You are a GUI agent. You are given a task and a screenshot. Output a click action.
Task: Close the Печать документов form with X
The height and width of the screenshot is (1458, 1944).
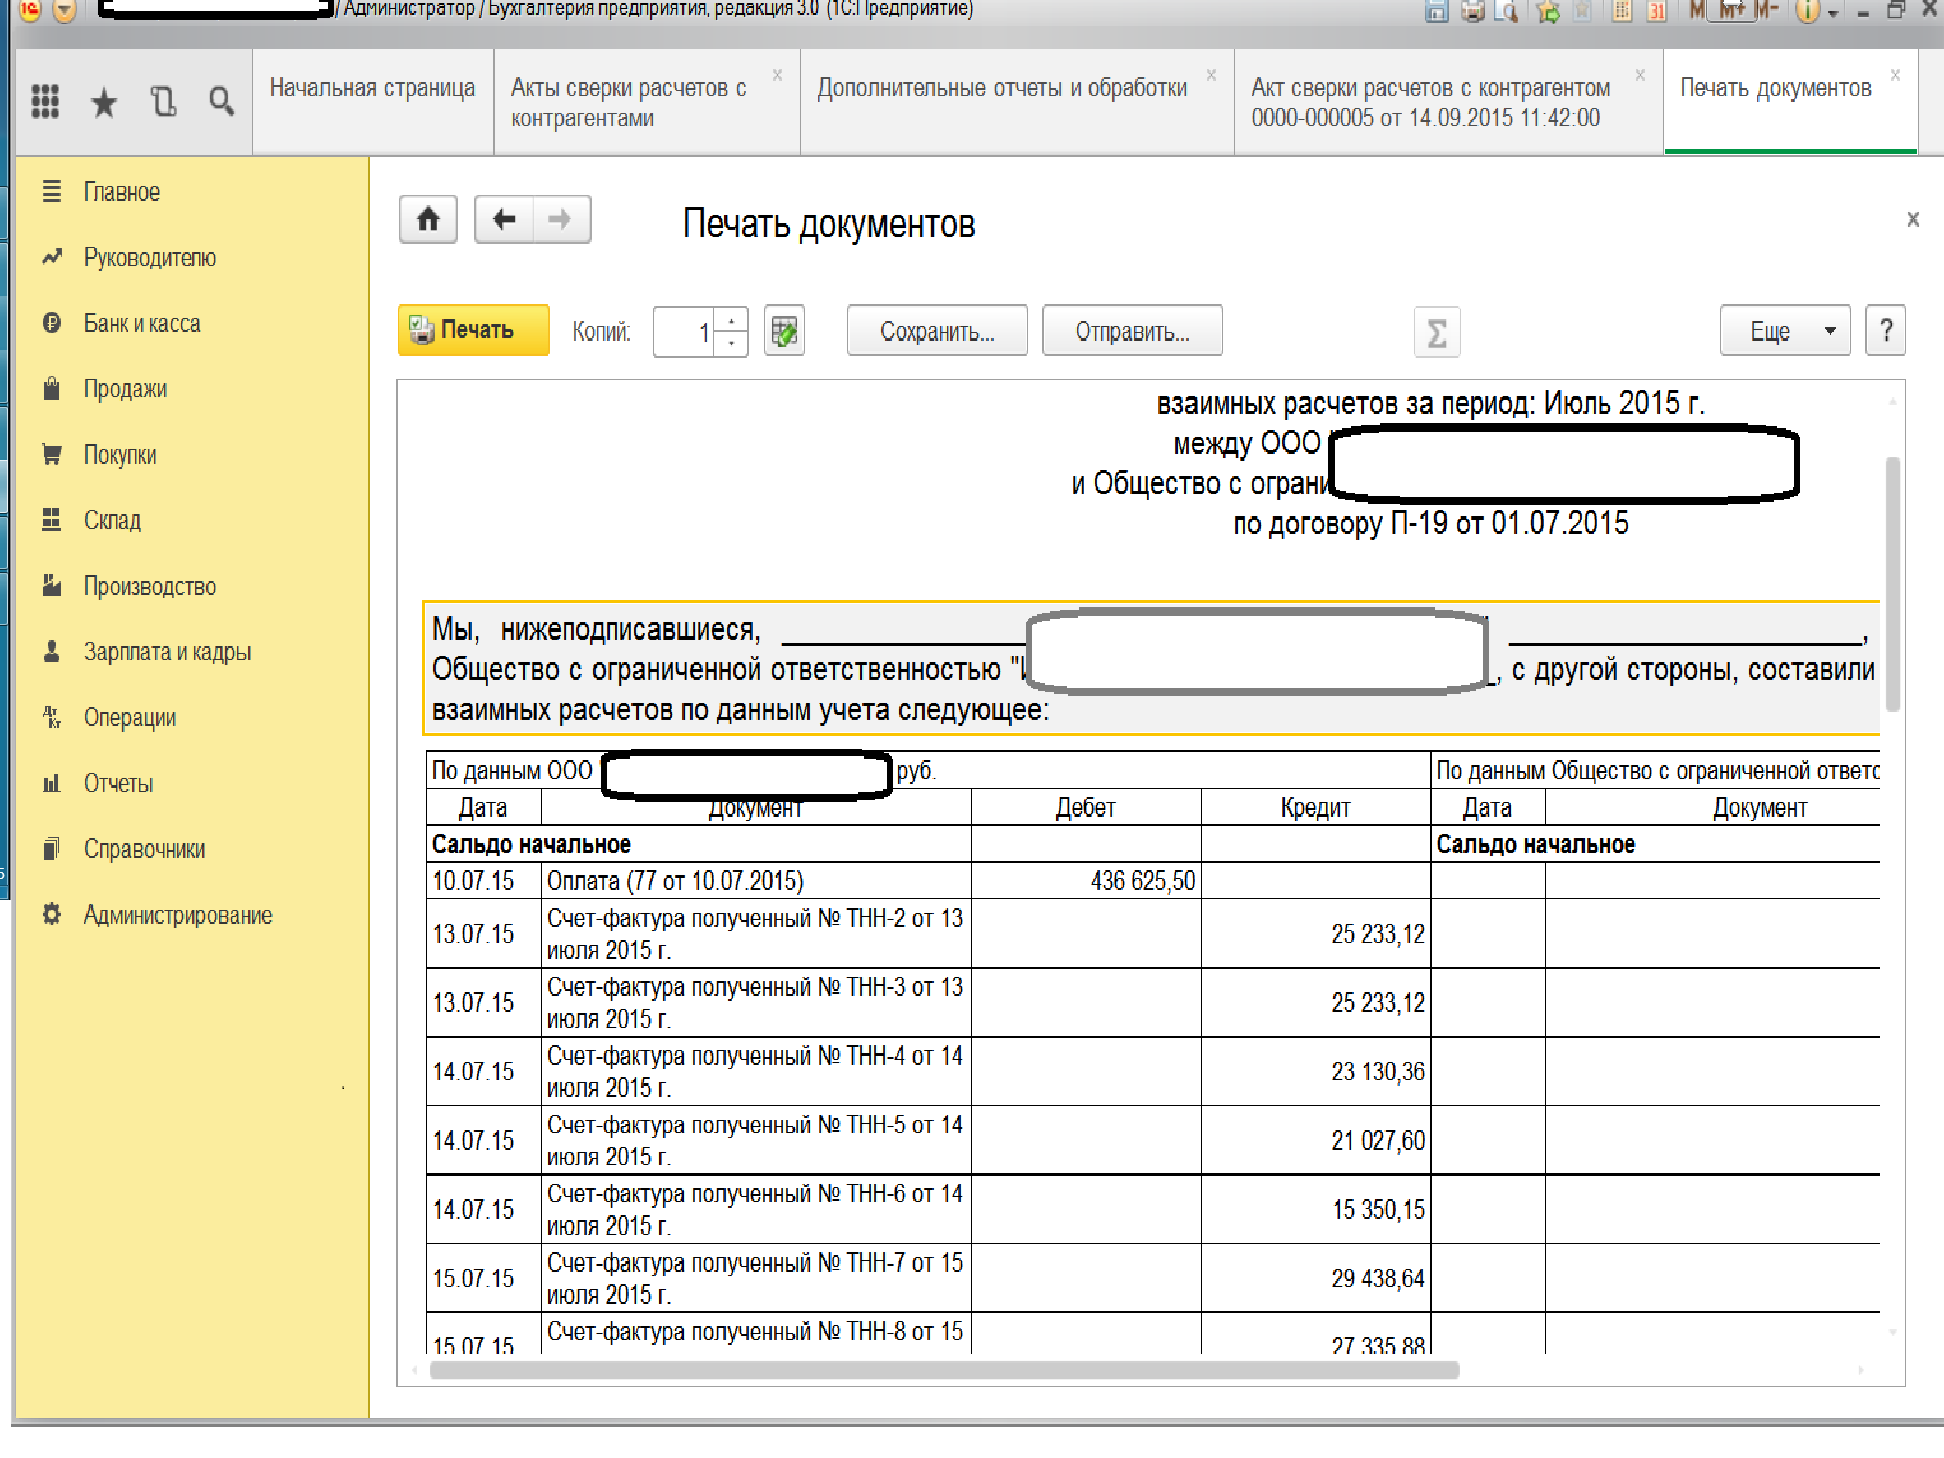point(1912,219)
